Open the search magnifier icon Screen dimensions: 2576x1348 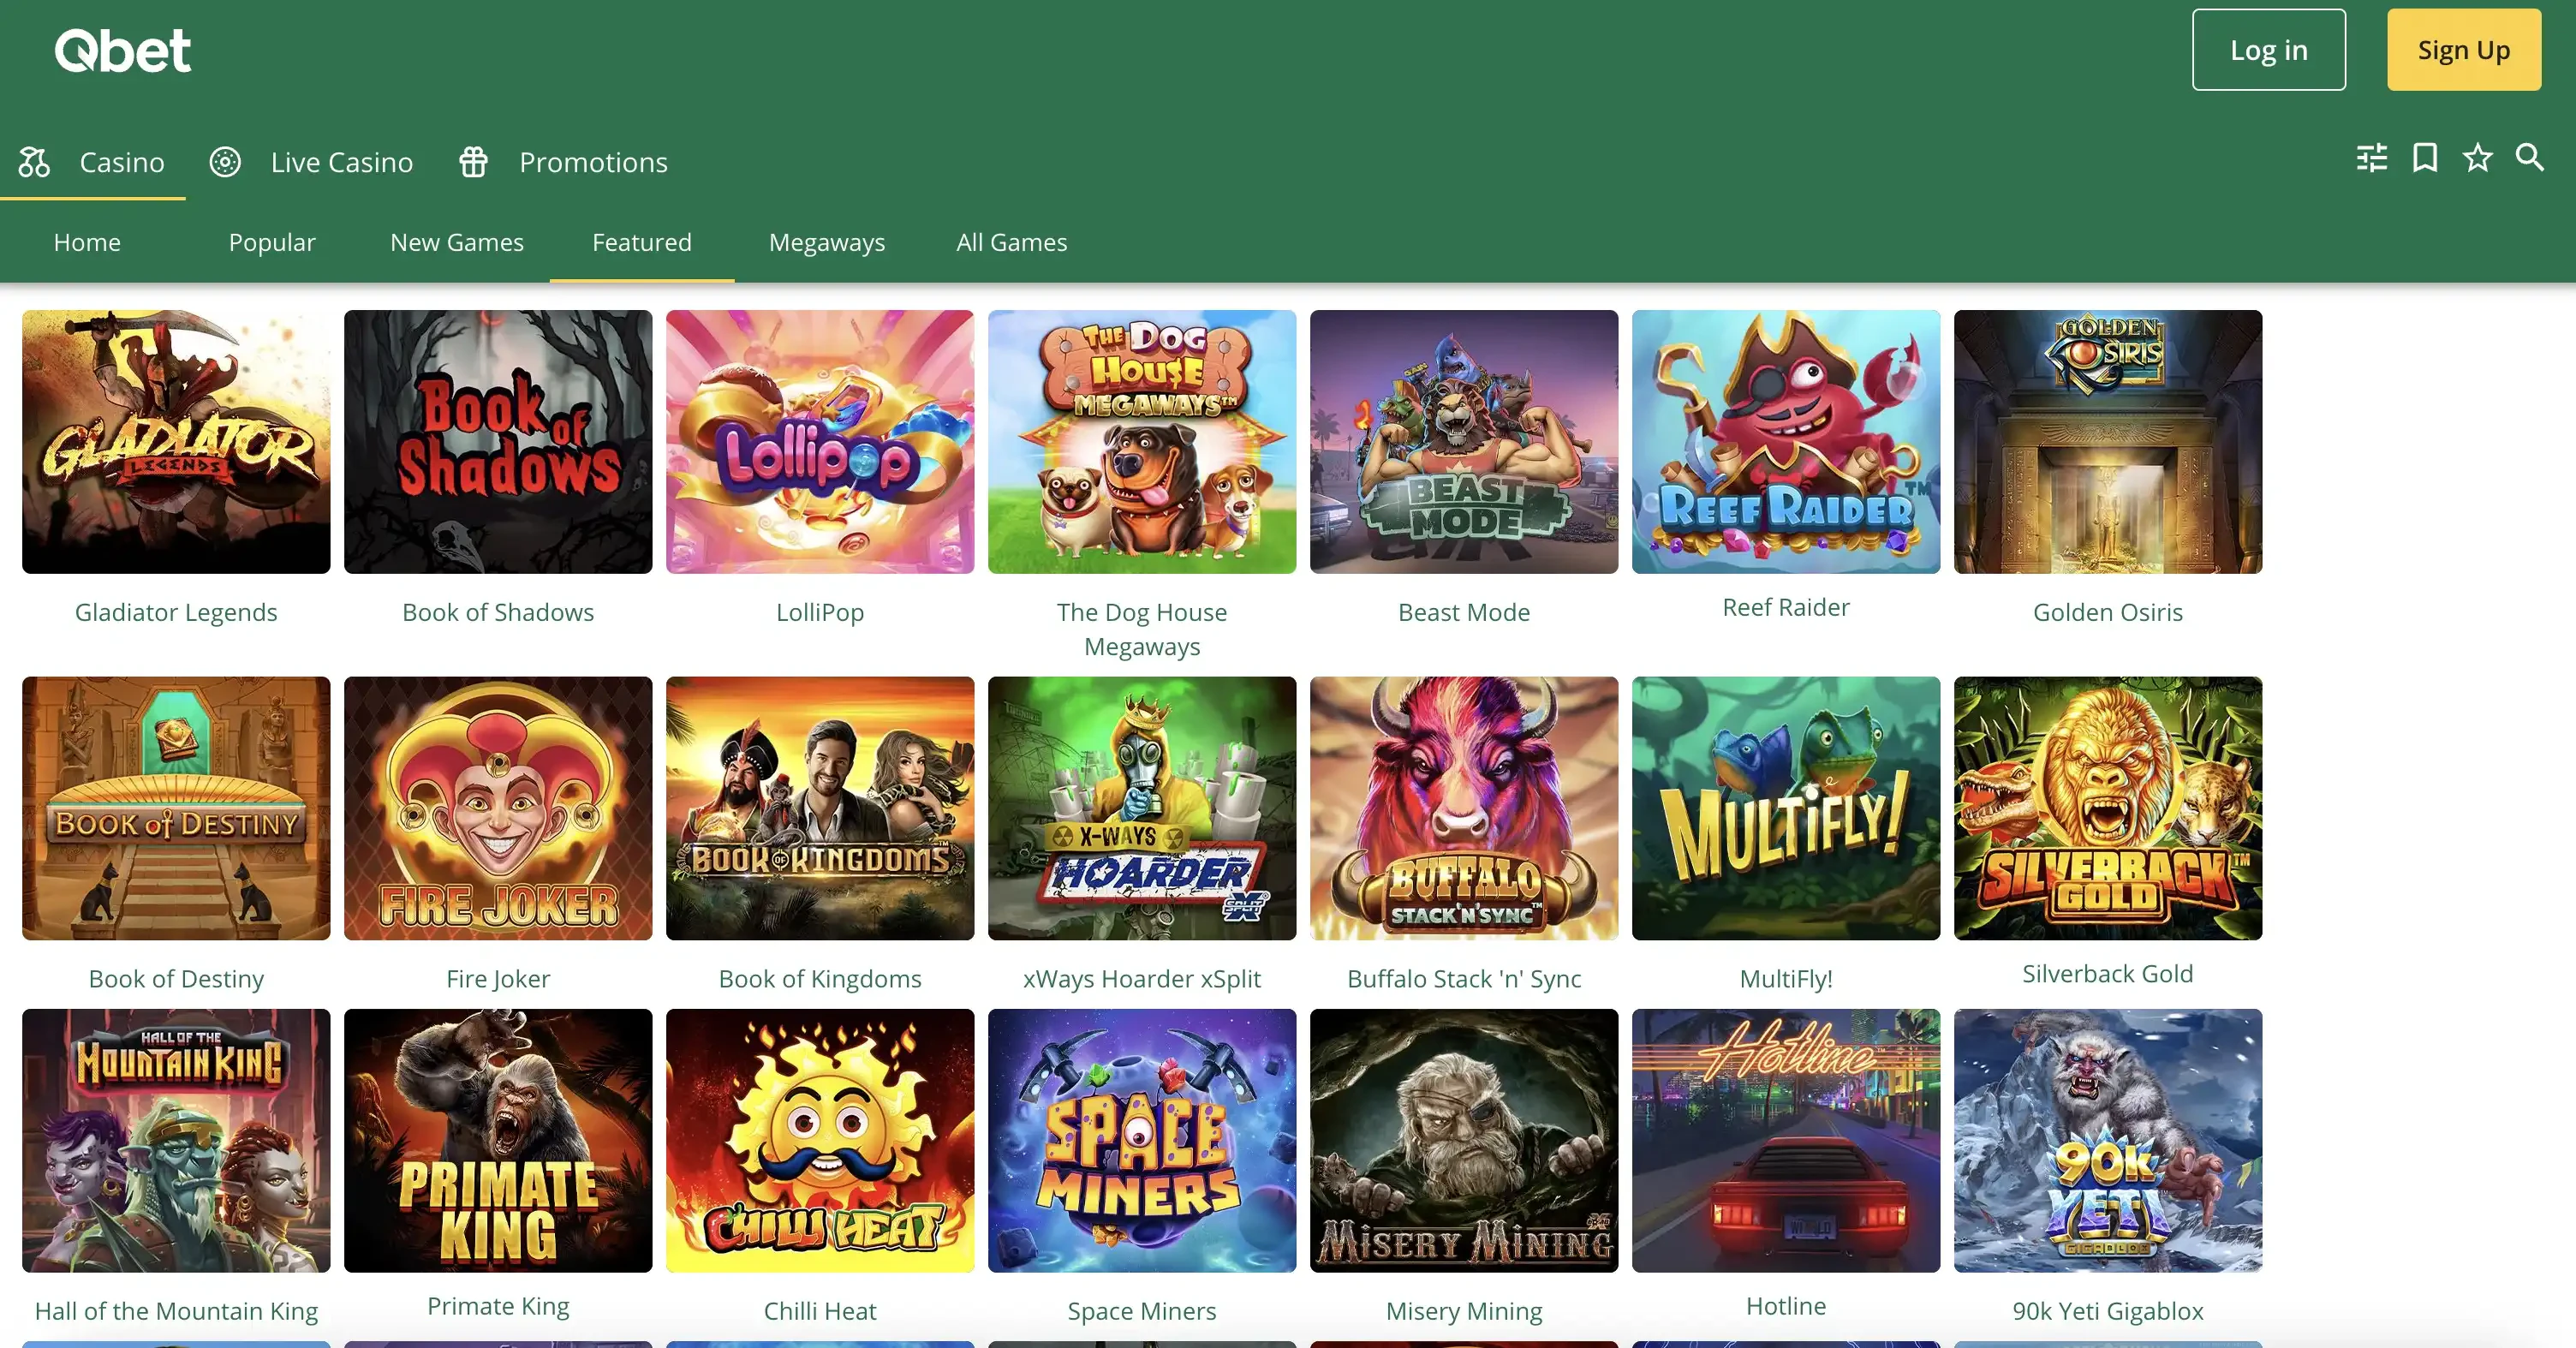point(2530,158)
